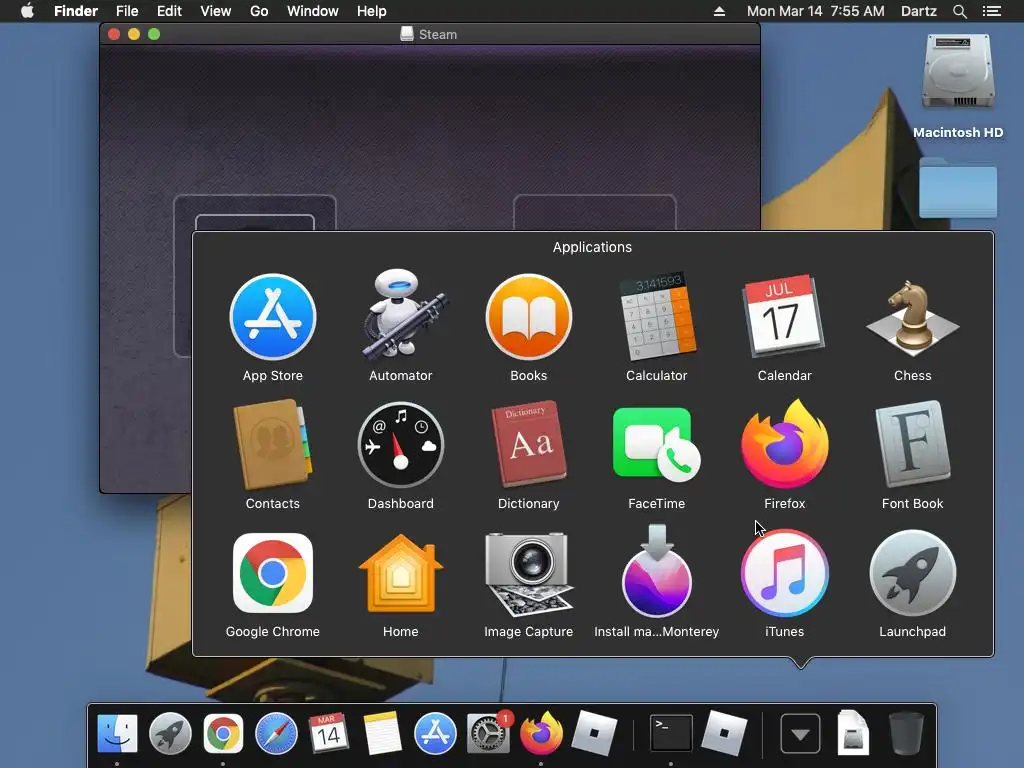Open the File menu
The height and width of the screenshot is (768, 1024).
tap(127, 11)
